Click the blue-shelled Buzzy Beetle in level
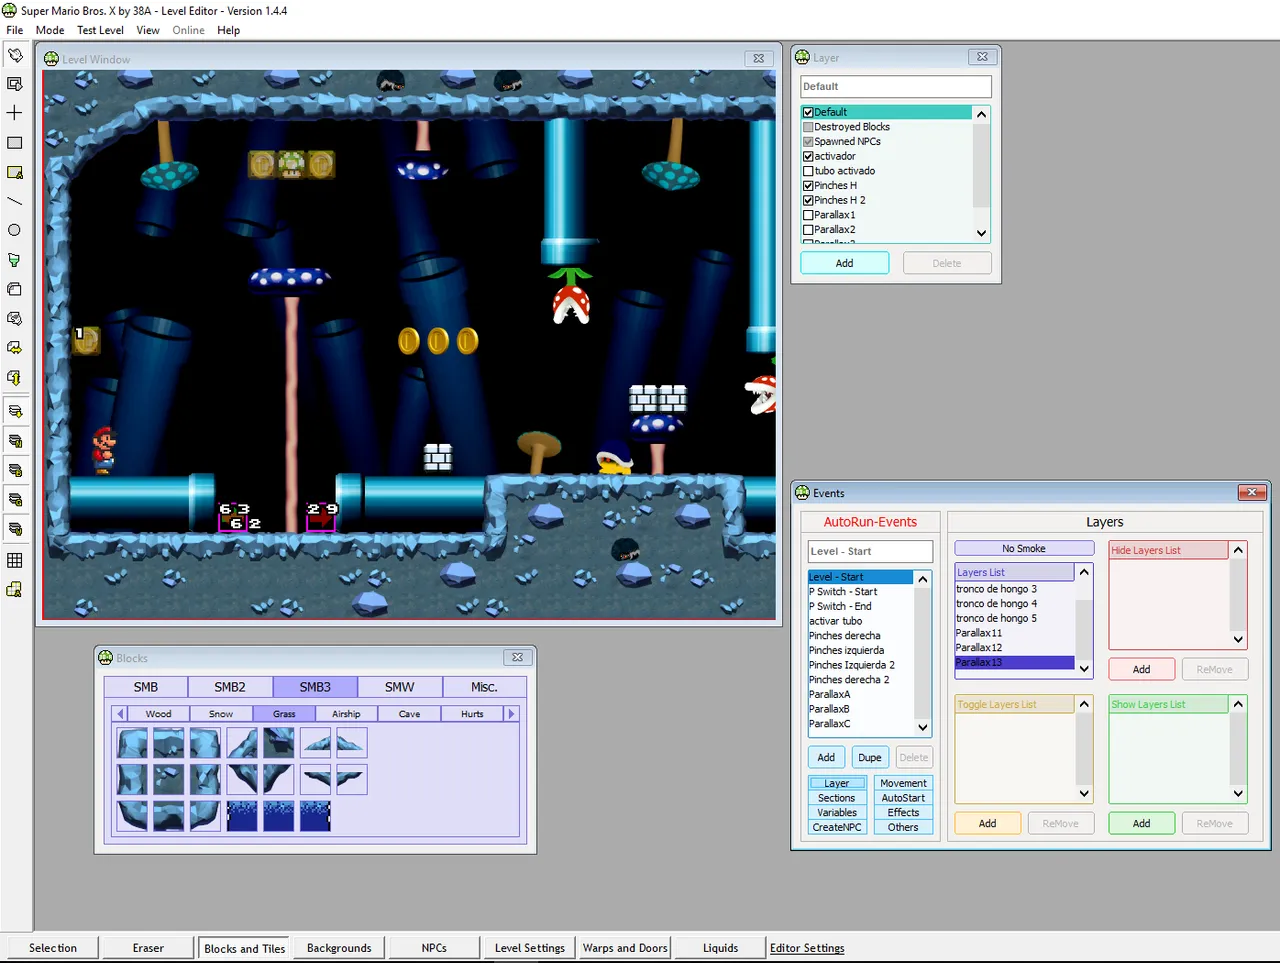Screen dimensions: 1280x963 coord(614,459)
